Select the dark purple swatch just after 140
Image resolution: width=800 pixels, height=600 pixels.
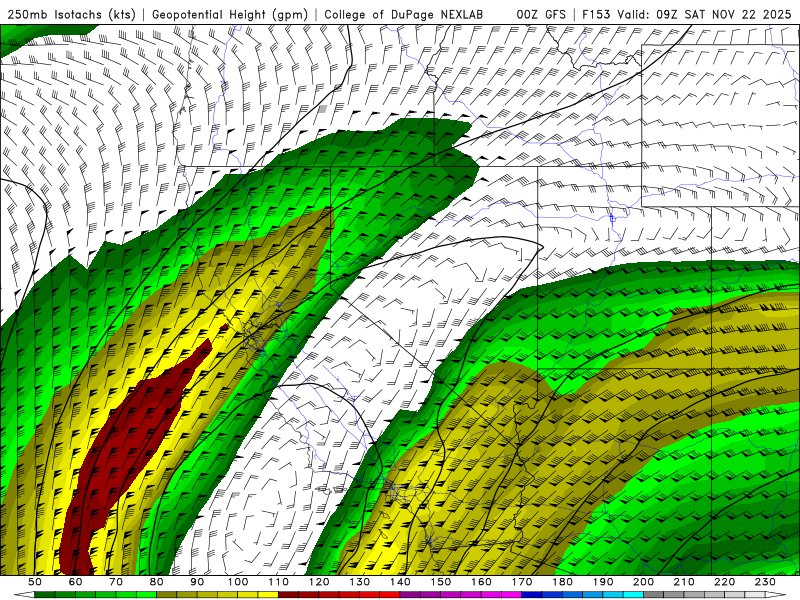click(x=410, y=595)
